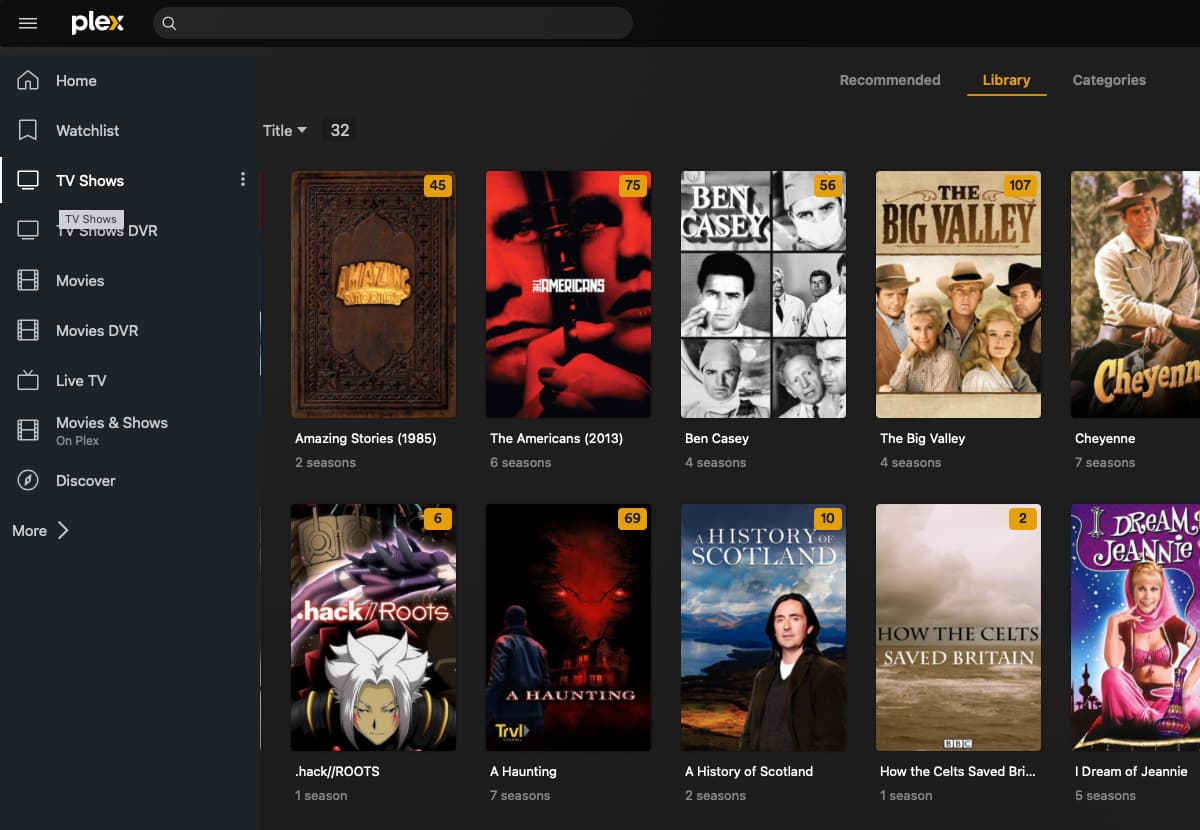The width and height of the screenshot is (1200, 830).
Task: Click the 'A Haunting' title text
Action: pos(523,771)
